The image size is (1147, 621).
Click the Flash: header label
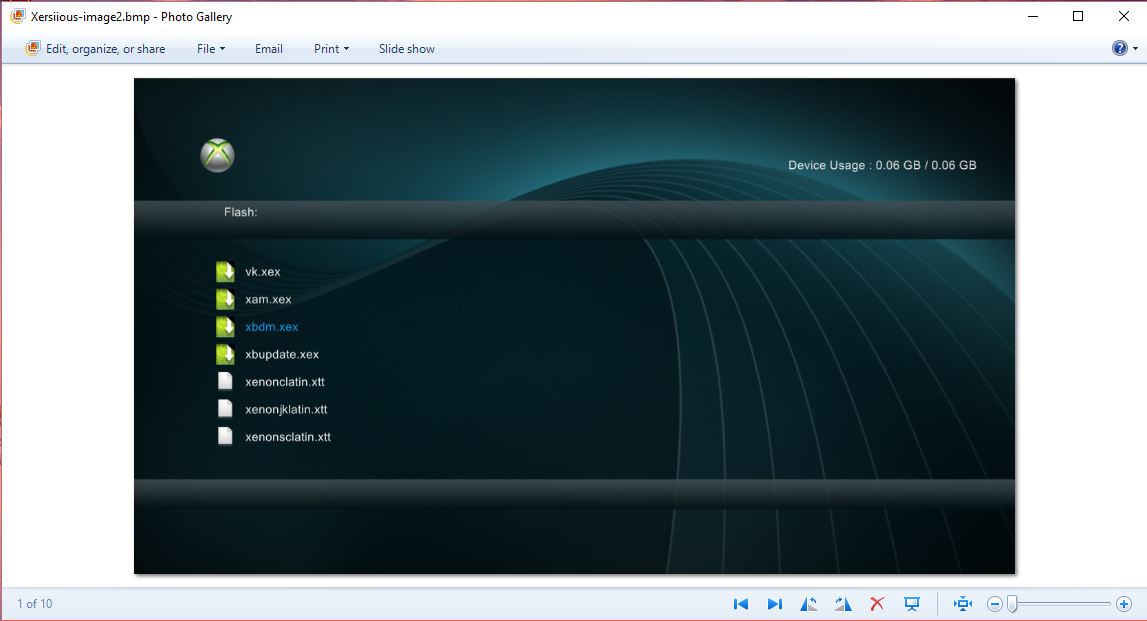point(241,212)
